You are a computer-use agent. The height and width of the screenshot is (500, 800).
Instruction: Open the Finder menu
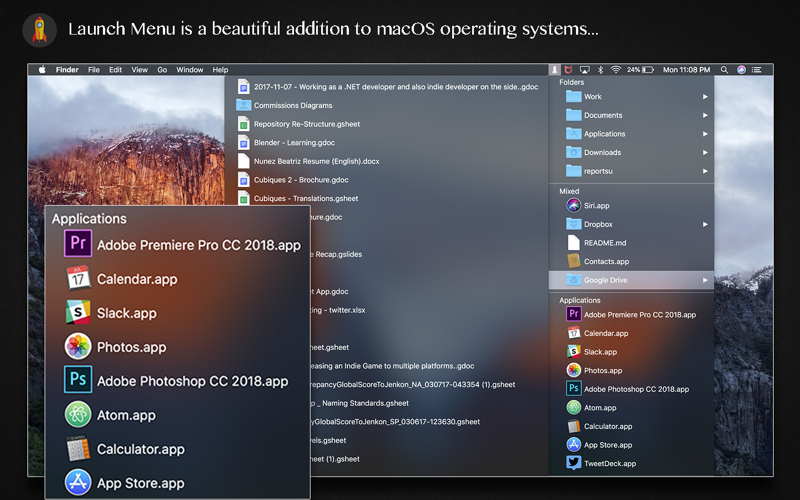click(67, 70)
